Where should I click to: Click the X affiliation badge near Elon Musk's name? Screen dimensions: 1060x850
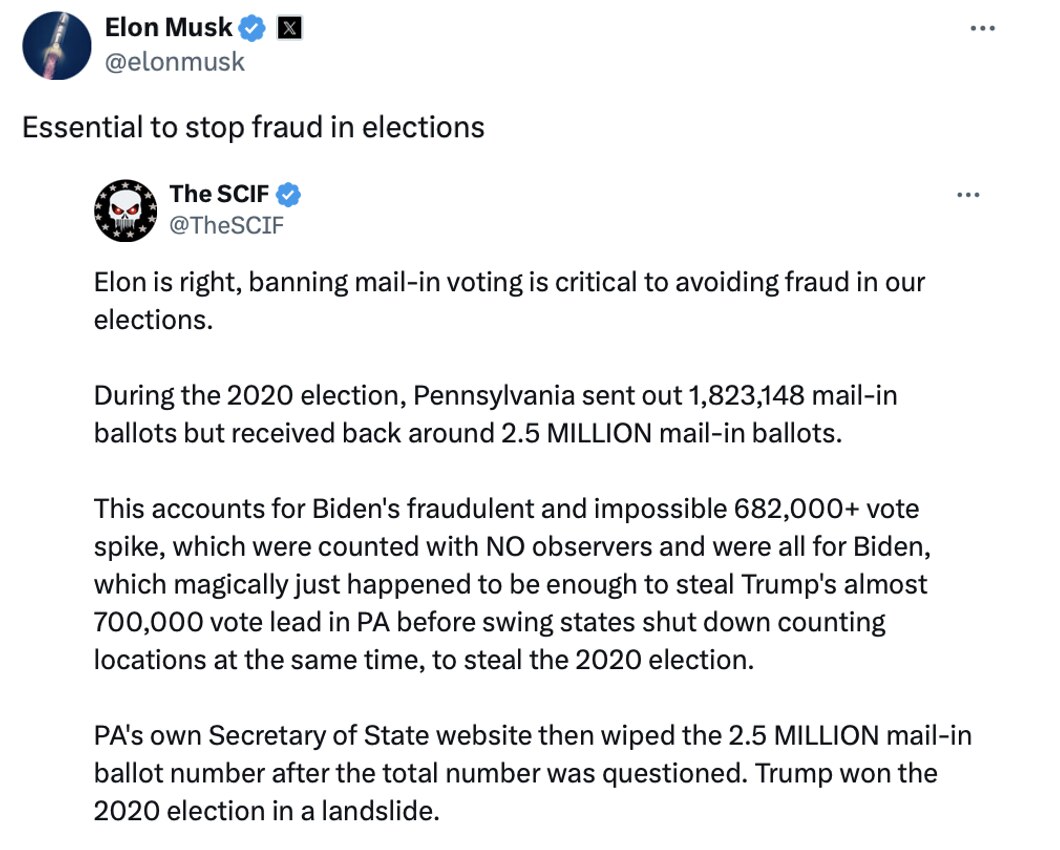[288, 27]
